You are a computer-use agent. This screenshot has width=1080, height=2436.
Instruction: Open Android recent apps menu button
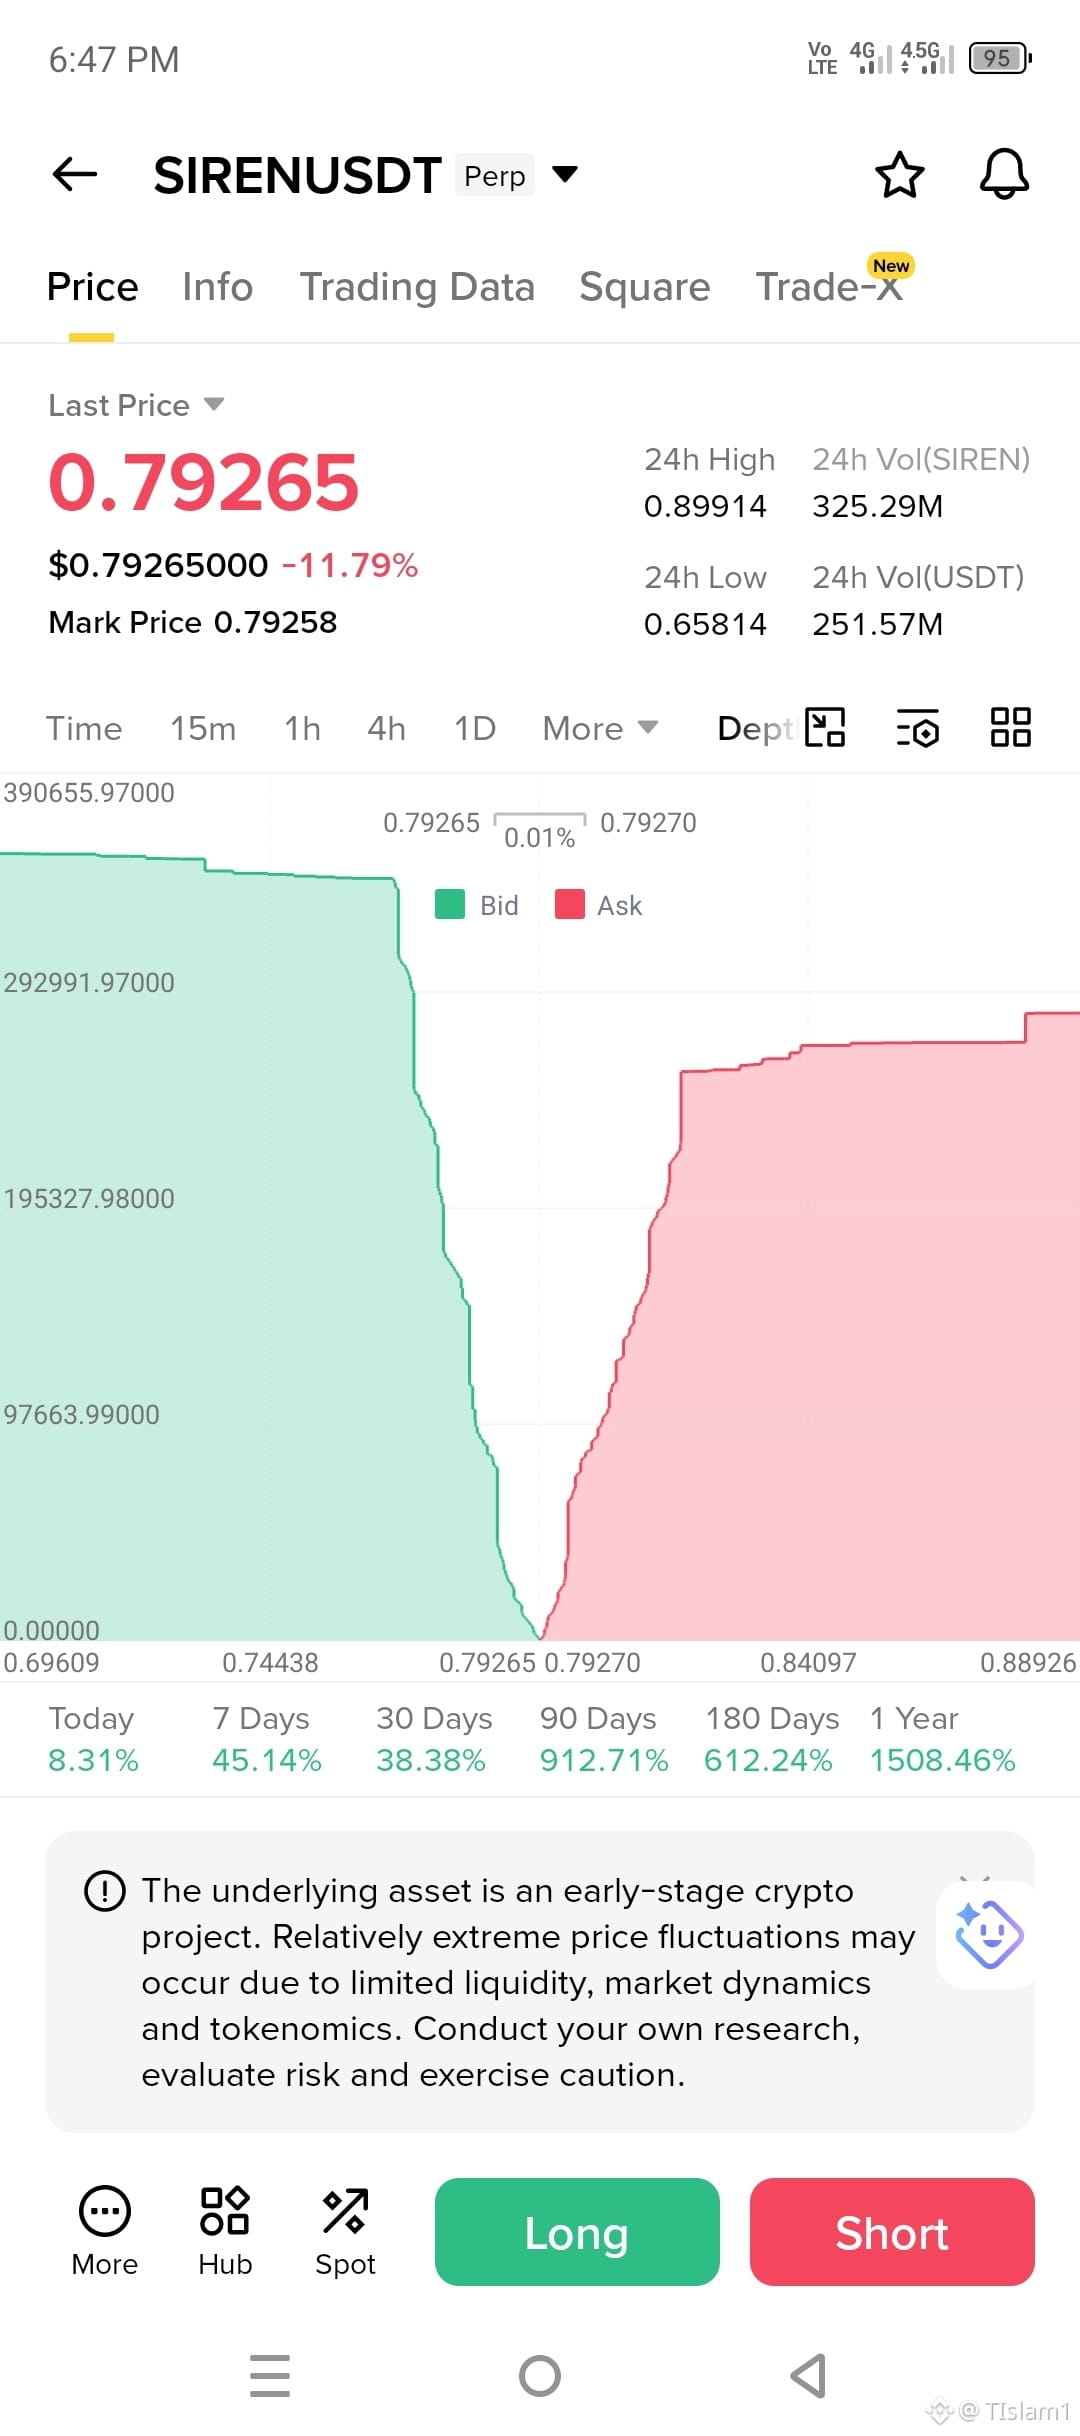[x=270, y=2376]
